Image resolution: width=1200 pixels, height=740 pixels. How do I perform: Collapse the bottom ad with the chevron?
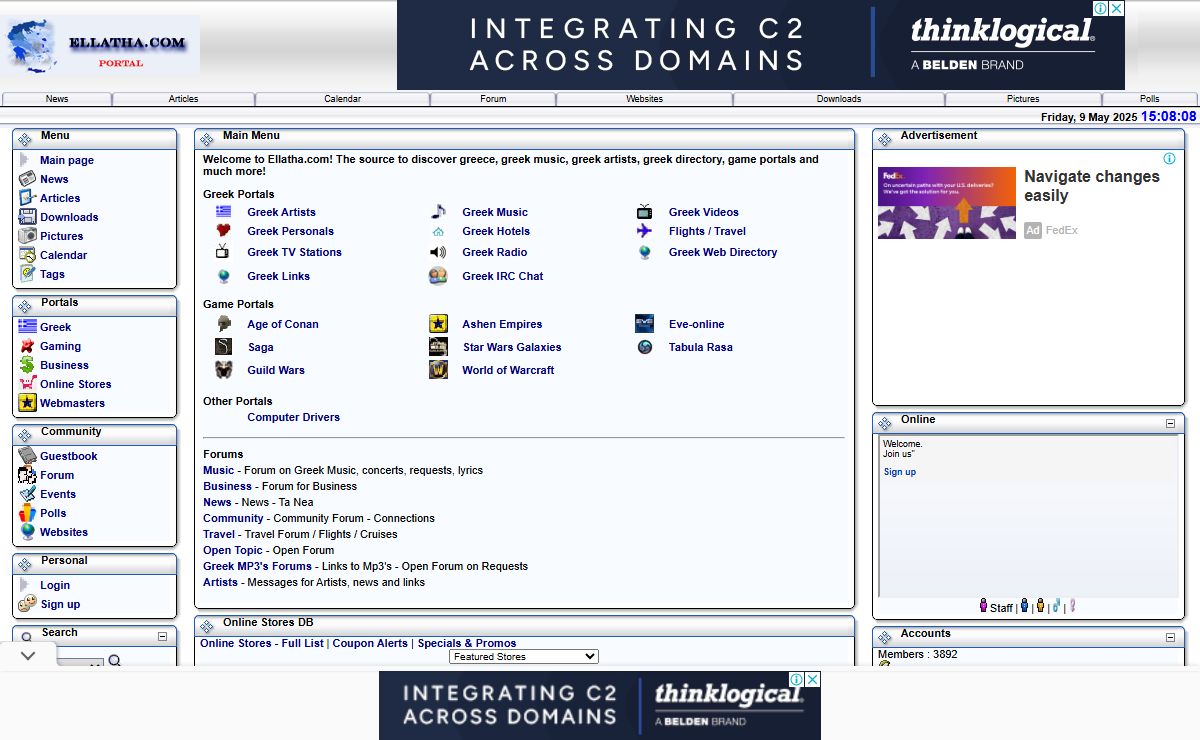click(28, 656)
